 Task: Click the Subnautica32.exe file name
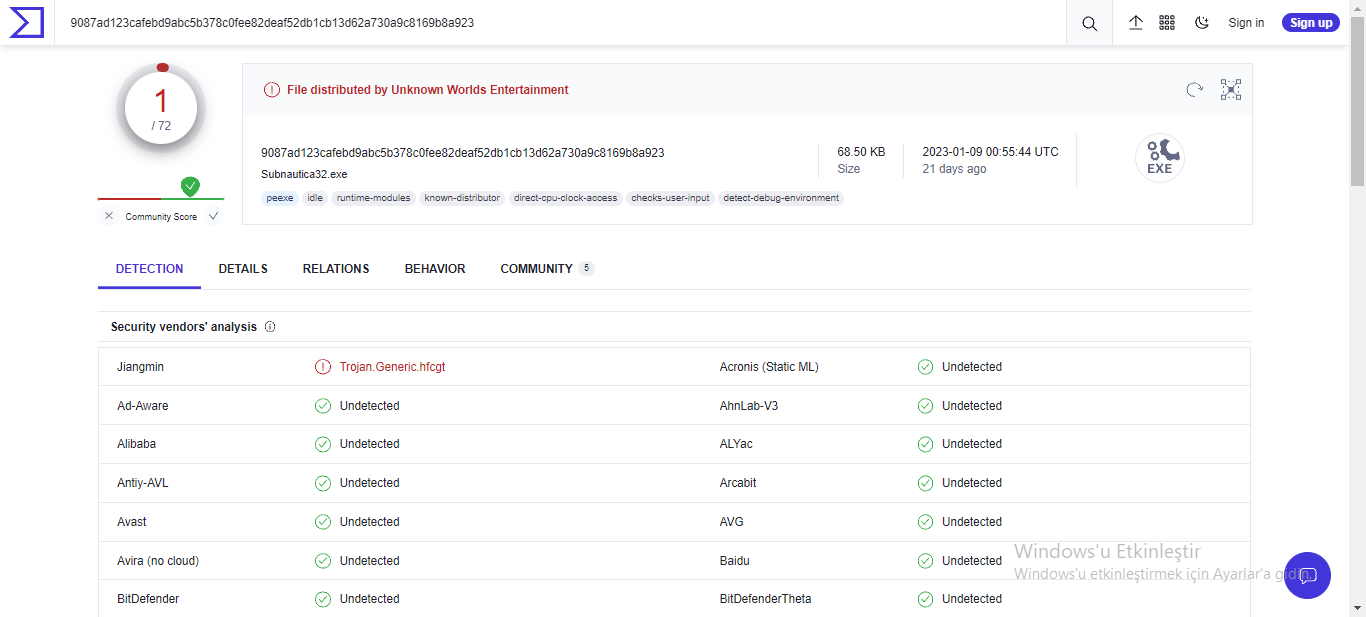(304, 174)
